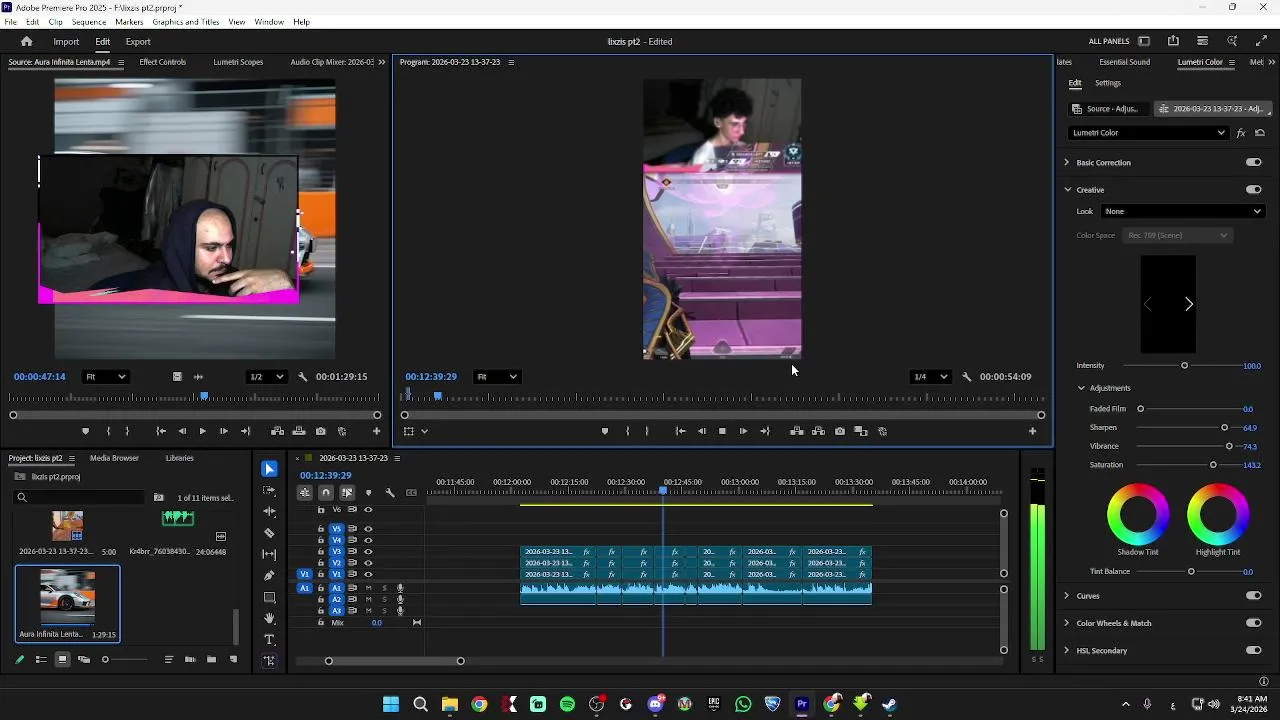Open the Graphics and Titles menu

coord(186,22)
